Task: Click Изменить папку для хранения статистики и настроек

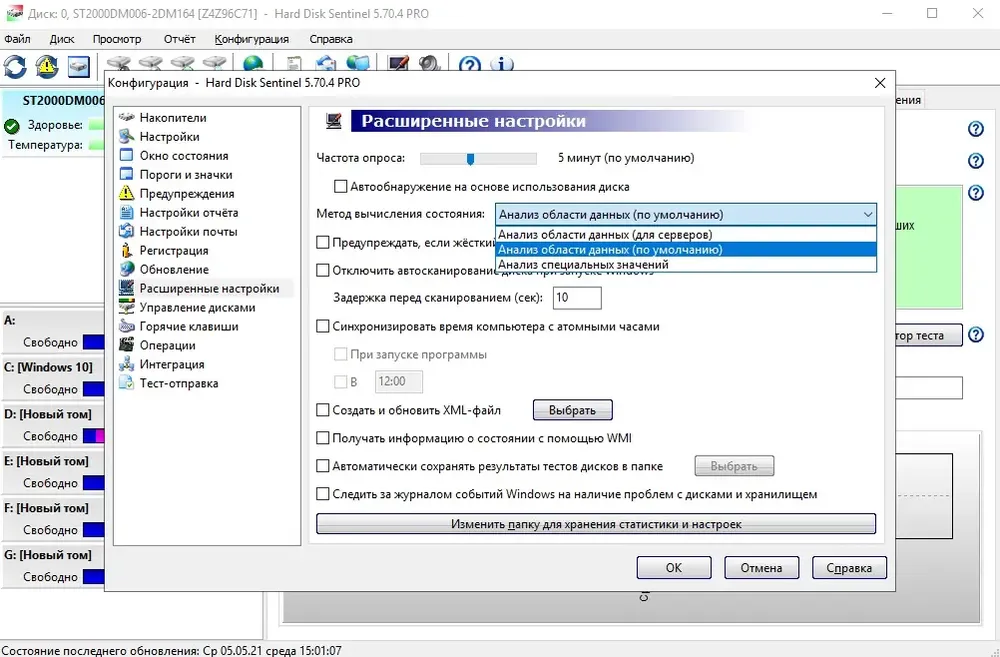Action: 596,524
